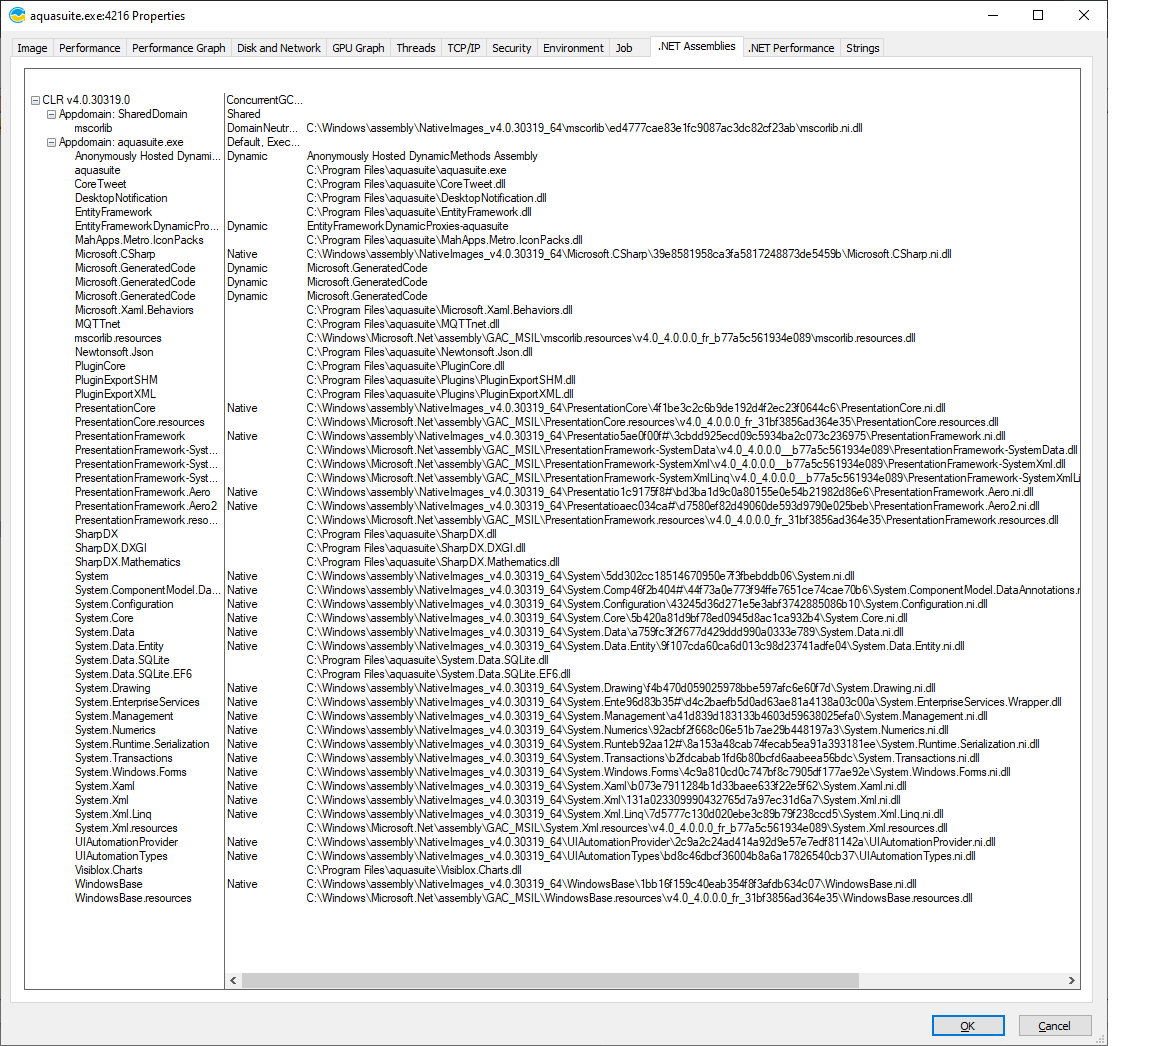Click the aquasuite app icon in title bar
The height and width of the screenshot is (1046, 1152).
coord(16,15)
